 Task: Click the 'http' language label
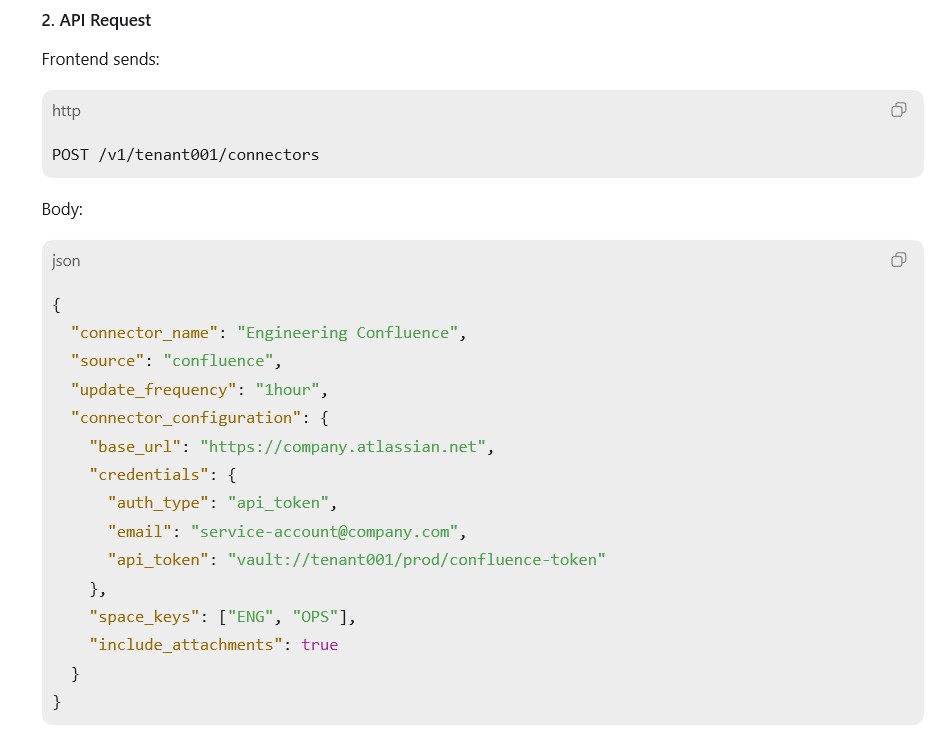pyautogui.click(x=66, y=111)
